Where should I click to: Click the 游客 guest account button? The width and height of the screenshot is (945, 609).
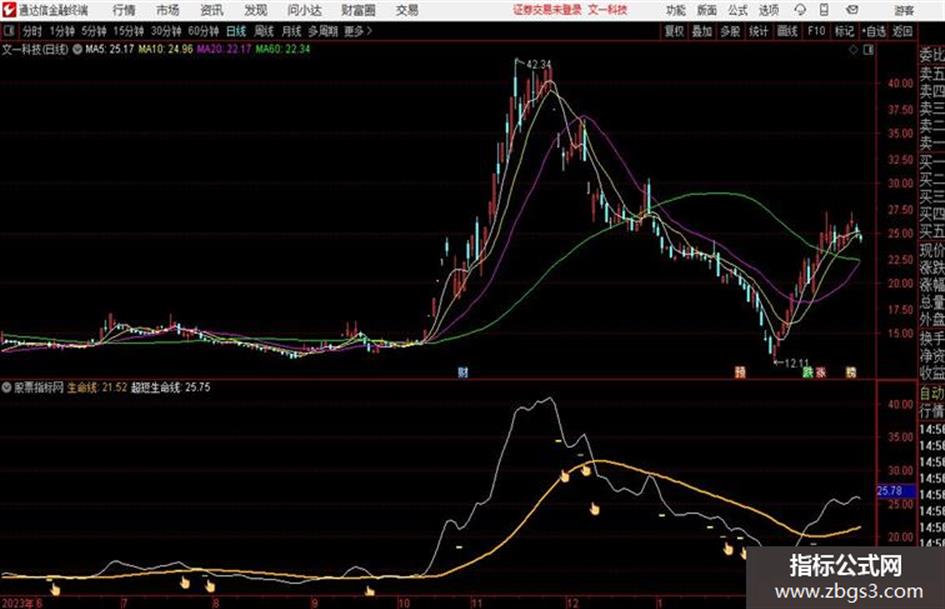coord(904,10)
